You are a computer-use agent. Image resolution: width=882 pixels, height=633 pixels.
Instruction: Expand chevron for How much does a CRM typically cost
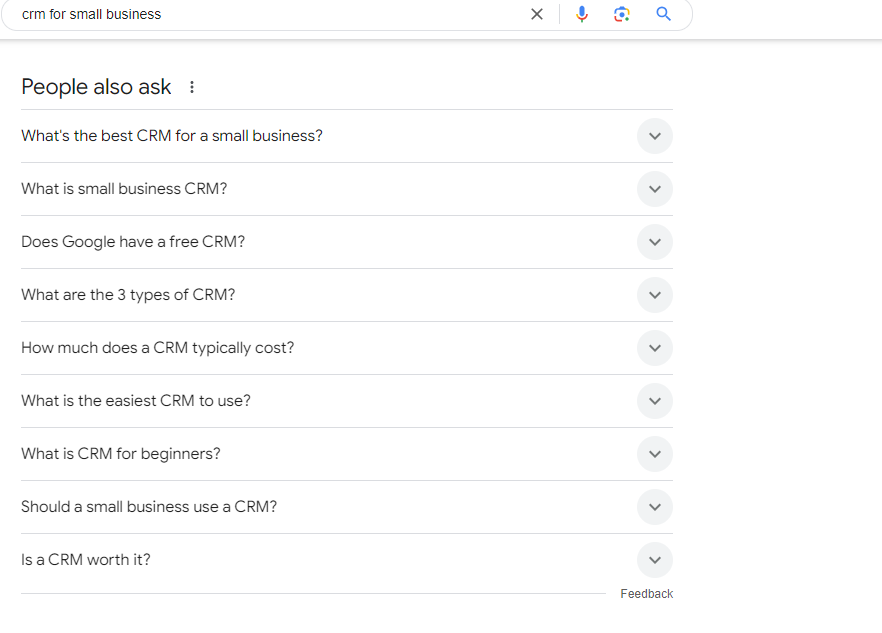coord(655,348)
